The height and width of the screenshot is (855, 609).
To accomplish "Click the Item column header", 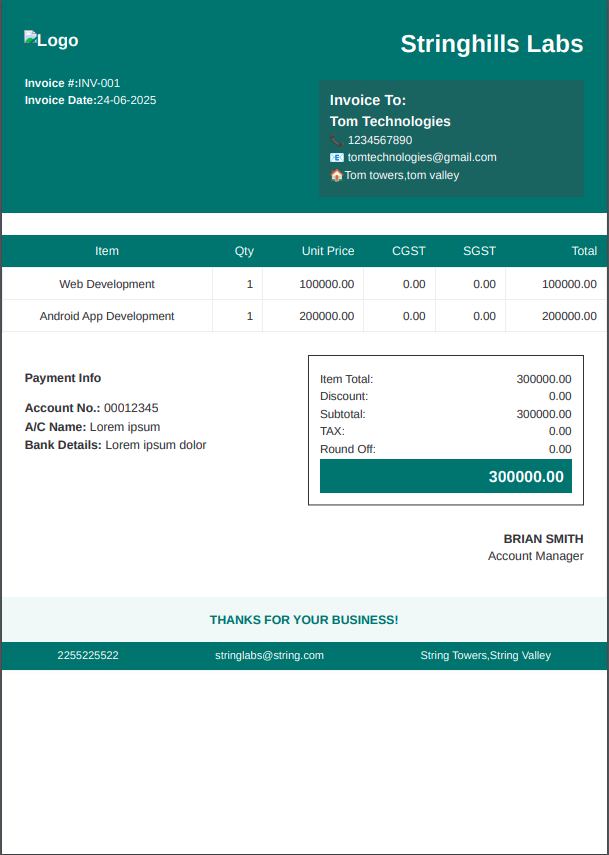I will coord(107,251).
